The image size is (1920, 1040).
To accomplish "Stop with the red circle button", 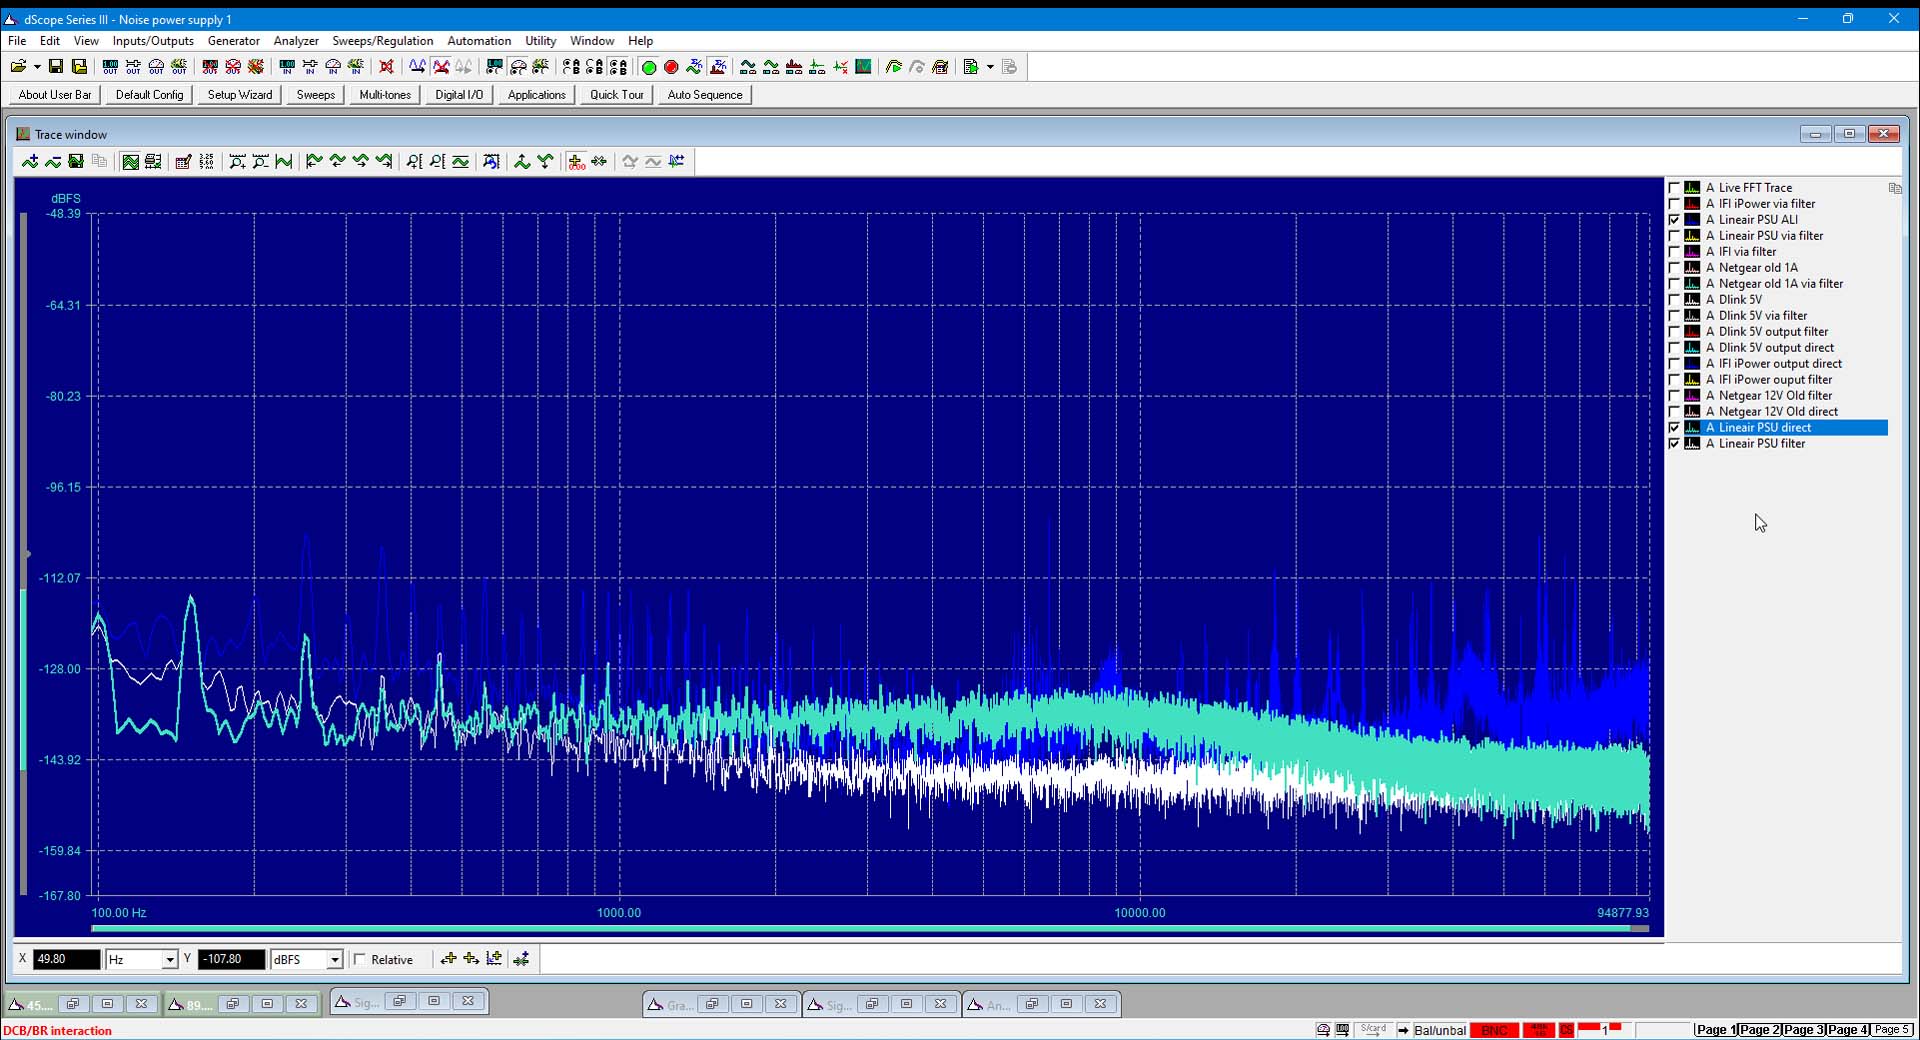I will click(671, 67).
